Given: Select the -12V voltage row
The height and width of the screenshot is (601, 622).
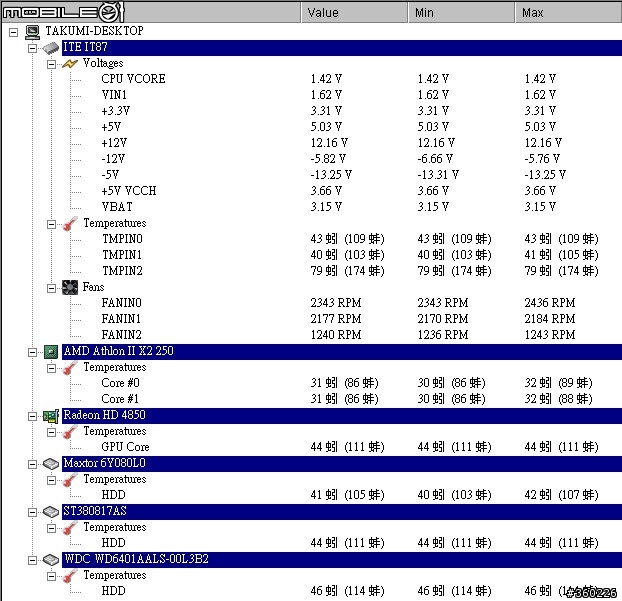Looking at the screenshot, I should pos(113,159).
